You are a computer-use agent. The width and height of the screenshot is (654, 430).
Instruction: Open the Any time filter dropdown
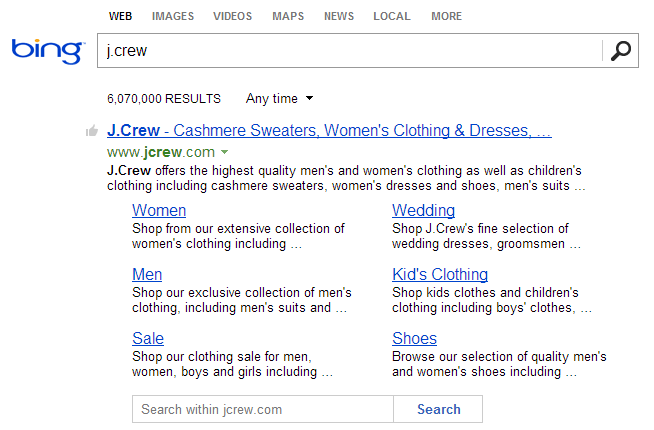pyautogui.click(x=279, y=99)
